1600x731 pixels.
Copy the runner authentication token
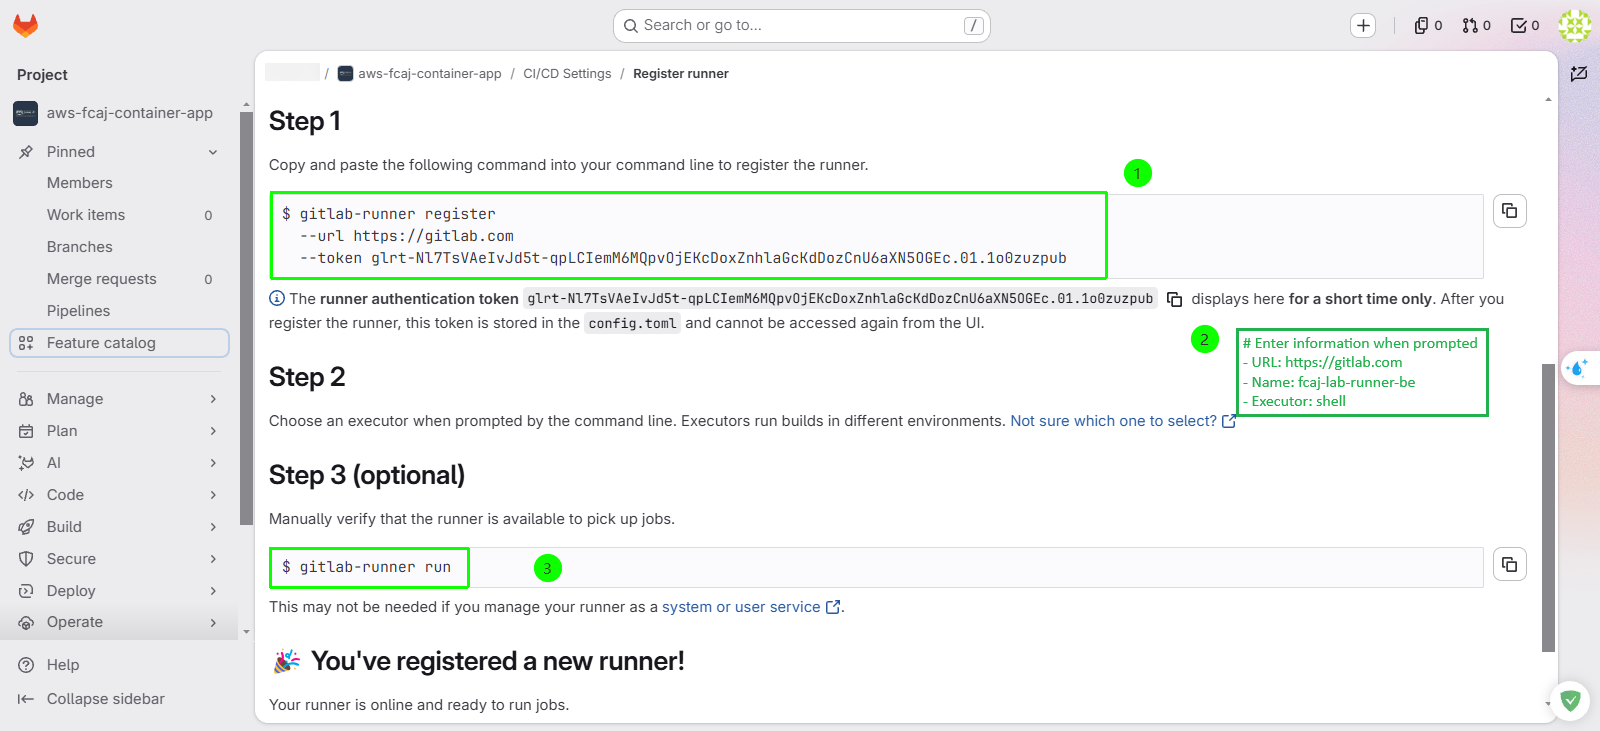[x=1175, y=299]
